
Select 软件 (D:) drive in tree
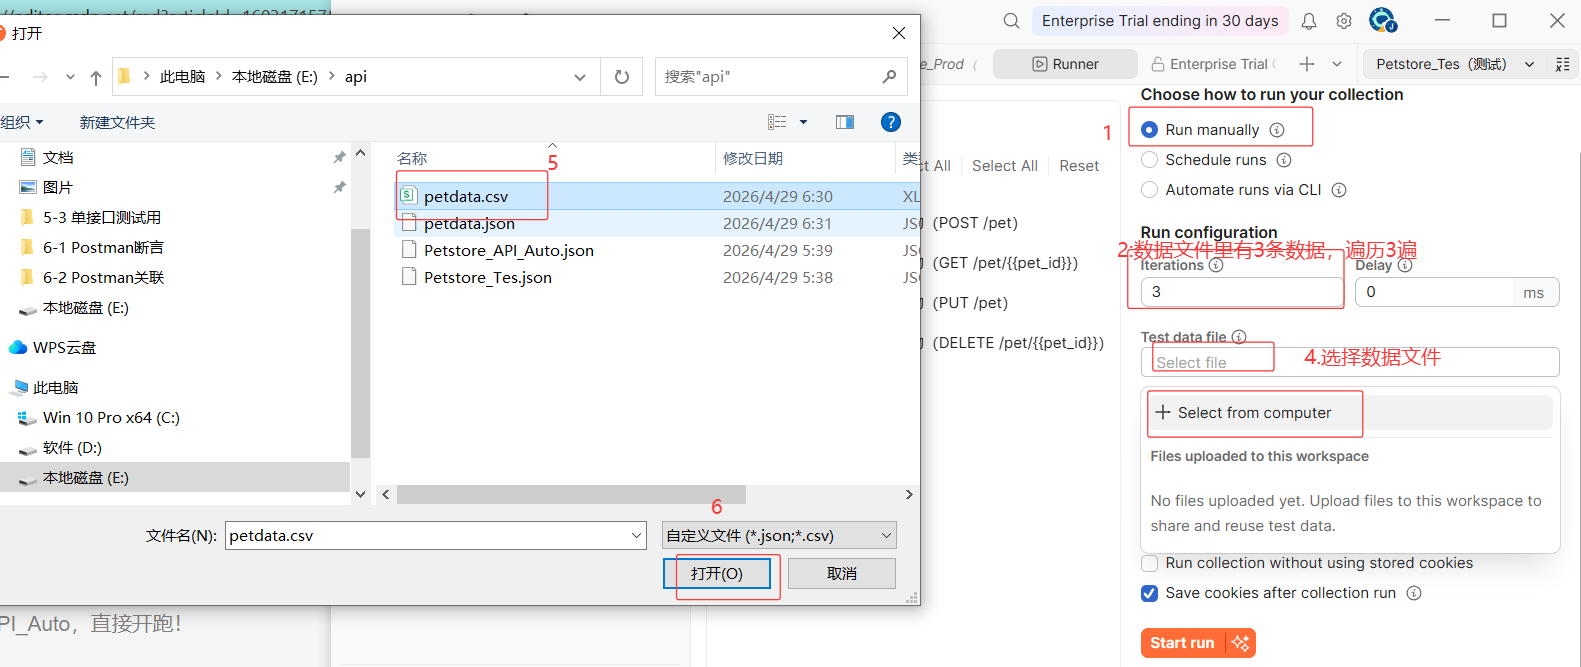tap(72, 448)
